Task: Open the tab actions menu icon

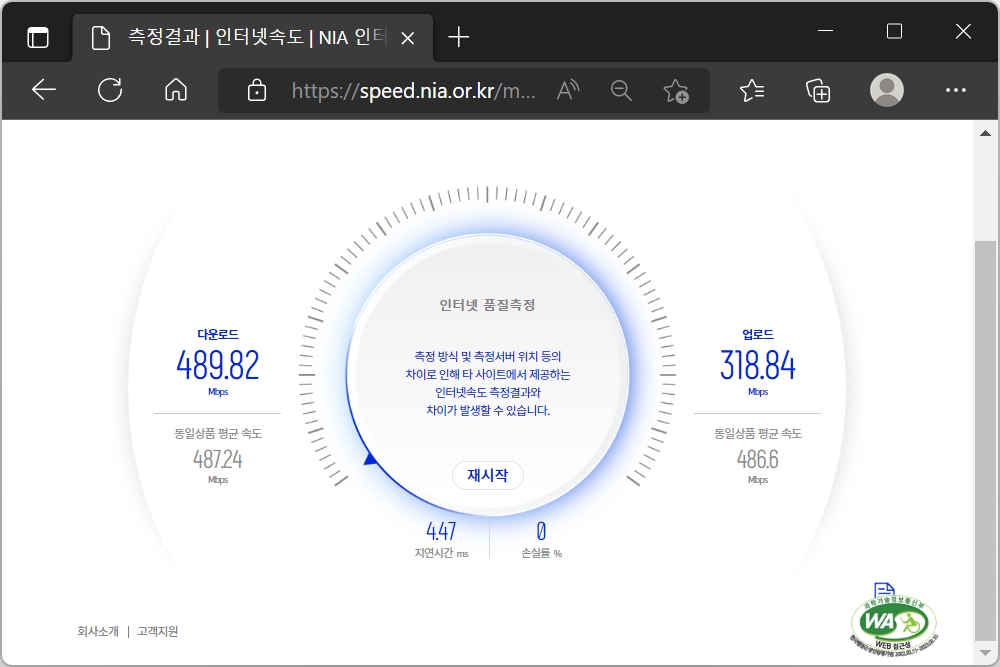Action: (38, 38)
